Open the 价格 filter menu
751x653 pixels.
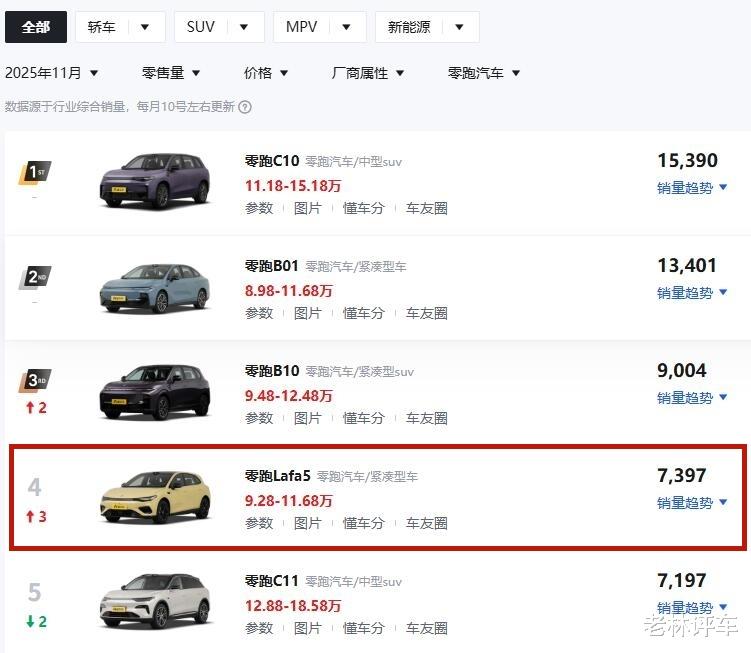[266, 73]
